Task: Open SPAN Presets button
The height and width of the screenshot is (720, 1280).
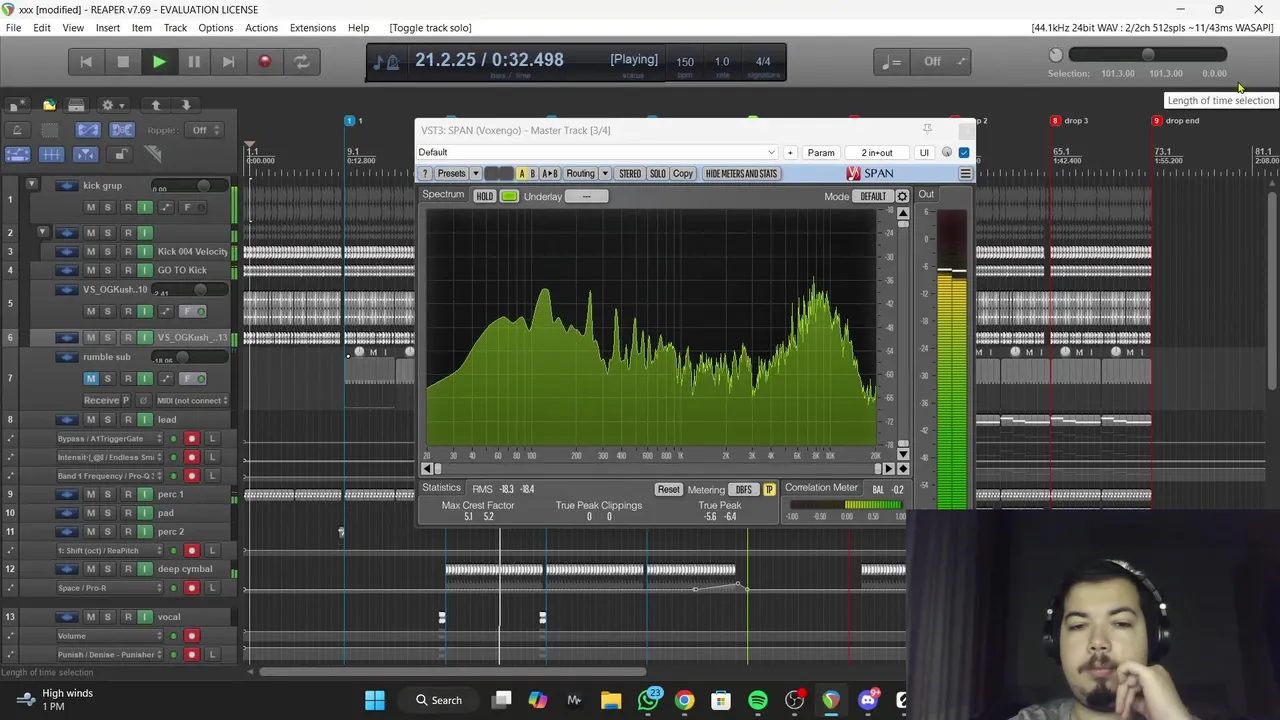Action: (x=452, y=174)
